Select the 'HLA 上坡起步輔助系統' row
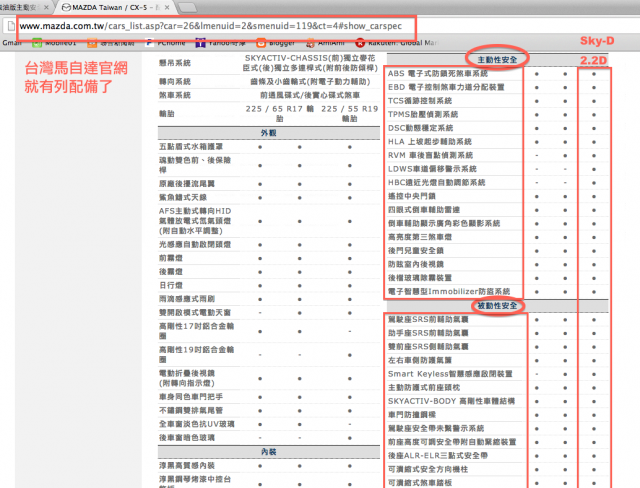 point(497,142)
